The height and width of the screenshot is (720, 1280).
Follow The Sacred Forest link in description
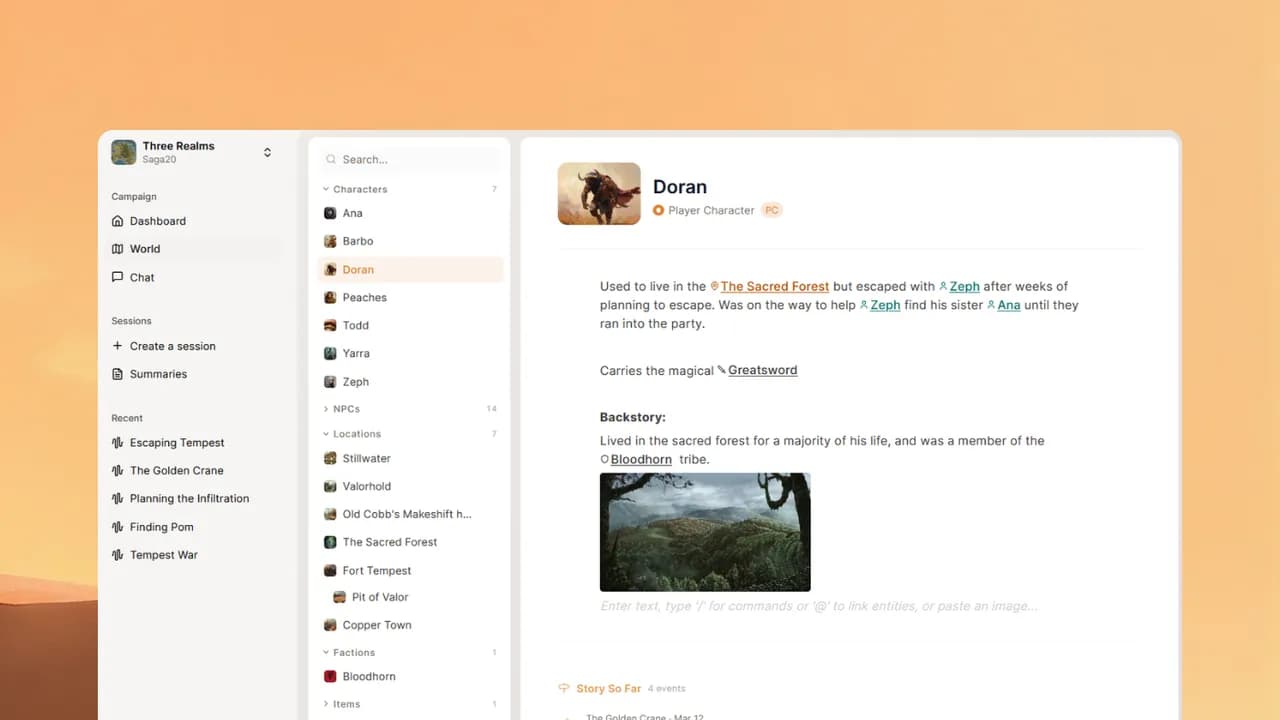774,286
